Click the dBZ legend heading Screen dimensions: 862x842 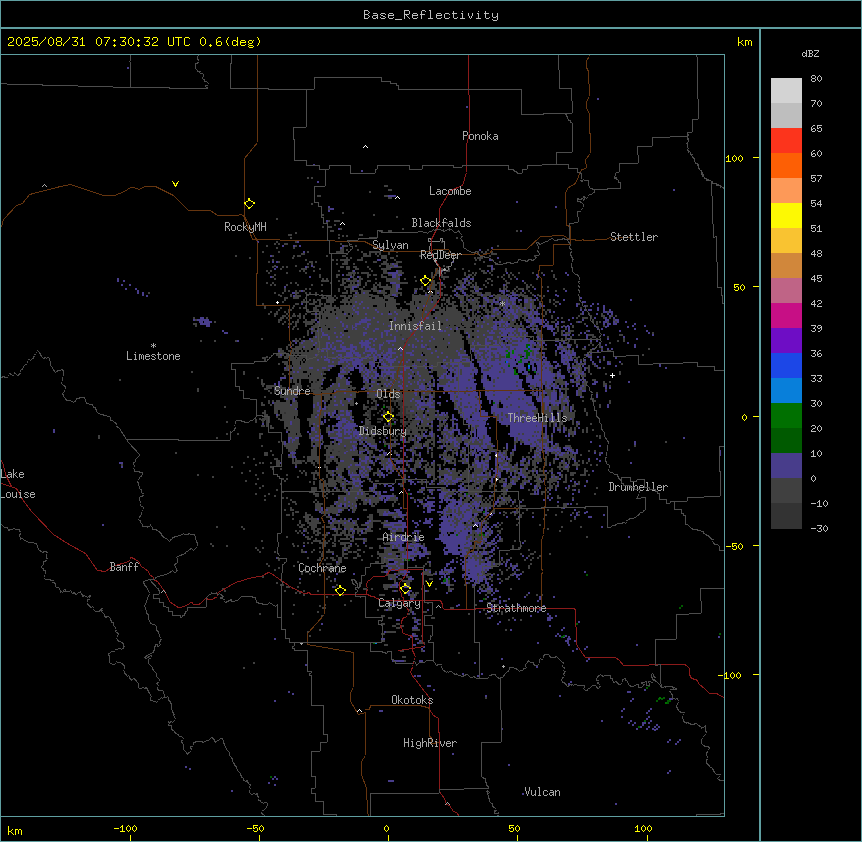point(810,53)
